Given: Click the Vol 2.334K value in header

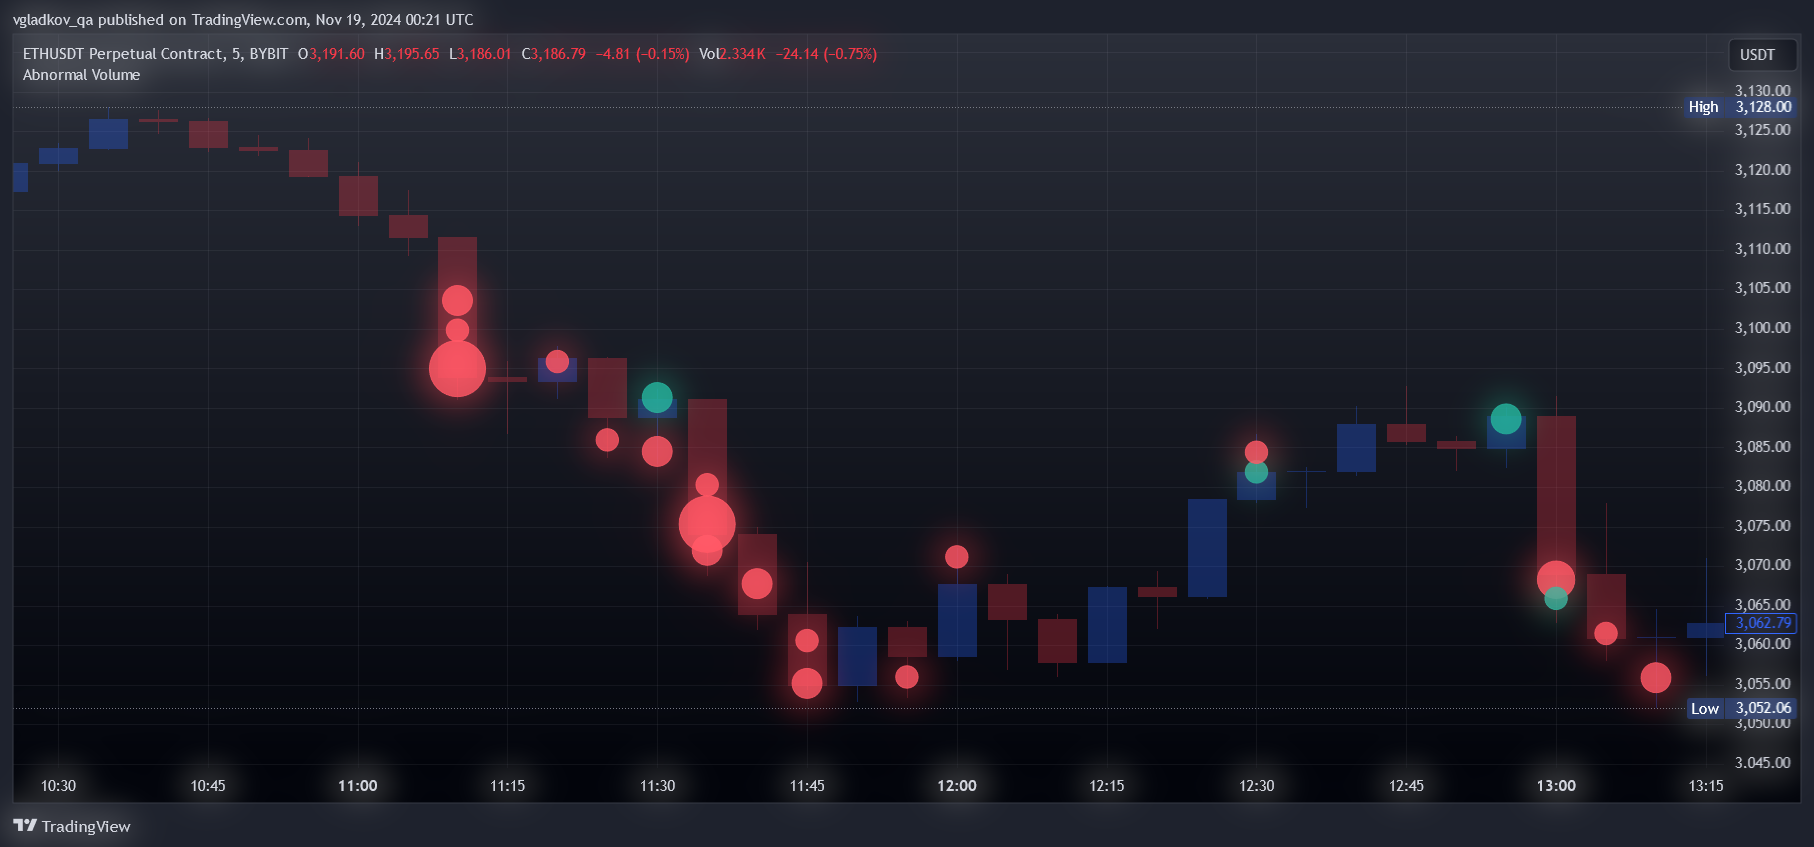Looking at the screenshot, I should (x=732, y=54).
